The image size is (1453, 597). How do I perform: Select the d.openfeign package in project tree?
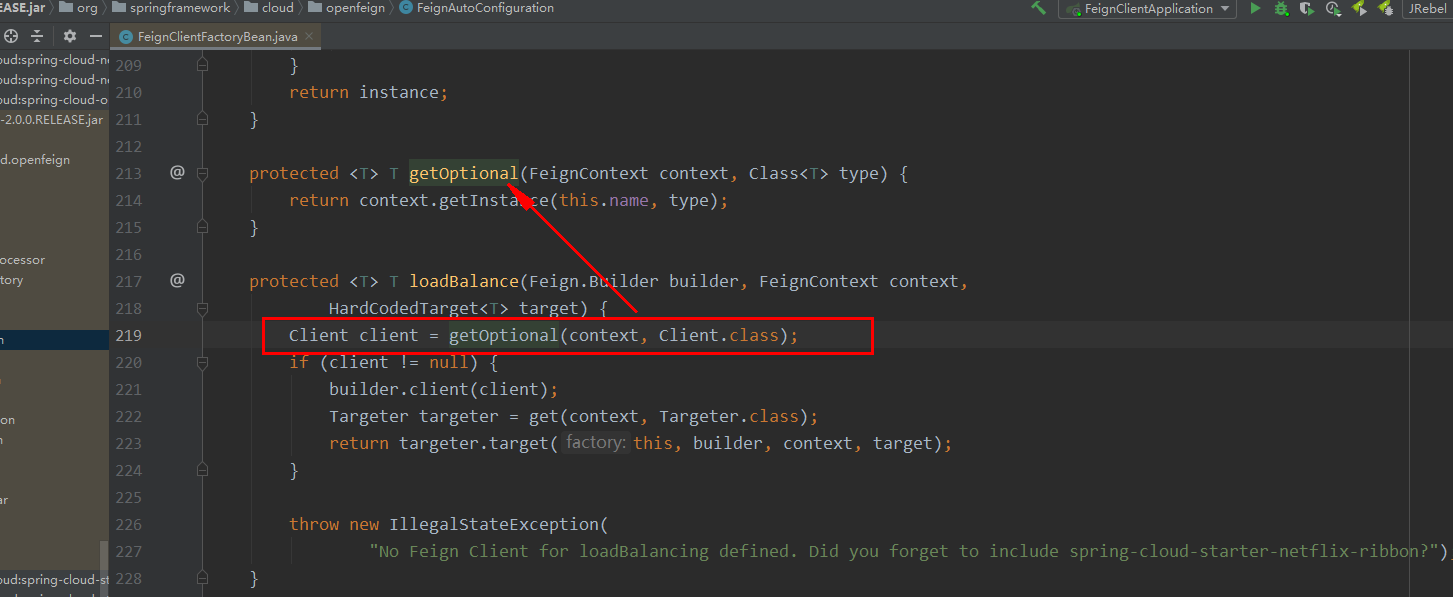[35, 160]
